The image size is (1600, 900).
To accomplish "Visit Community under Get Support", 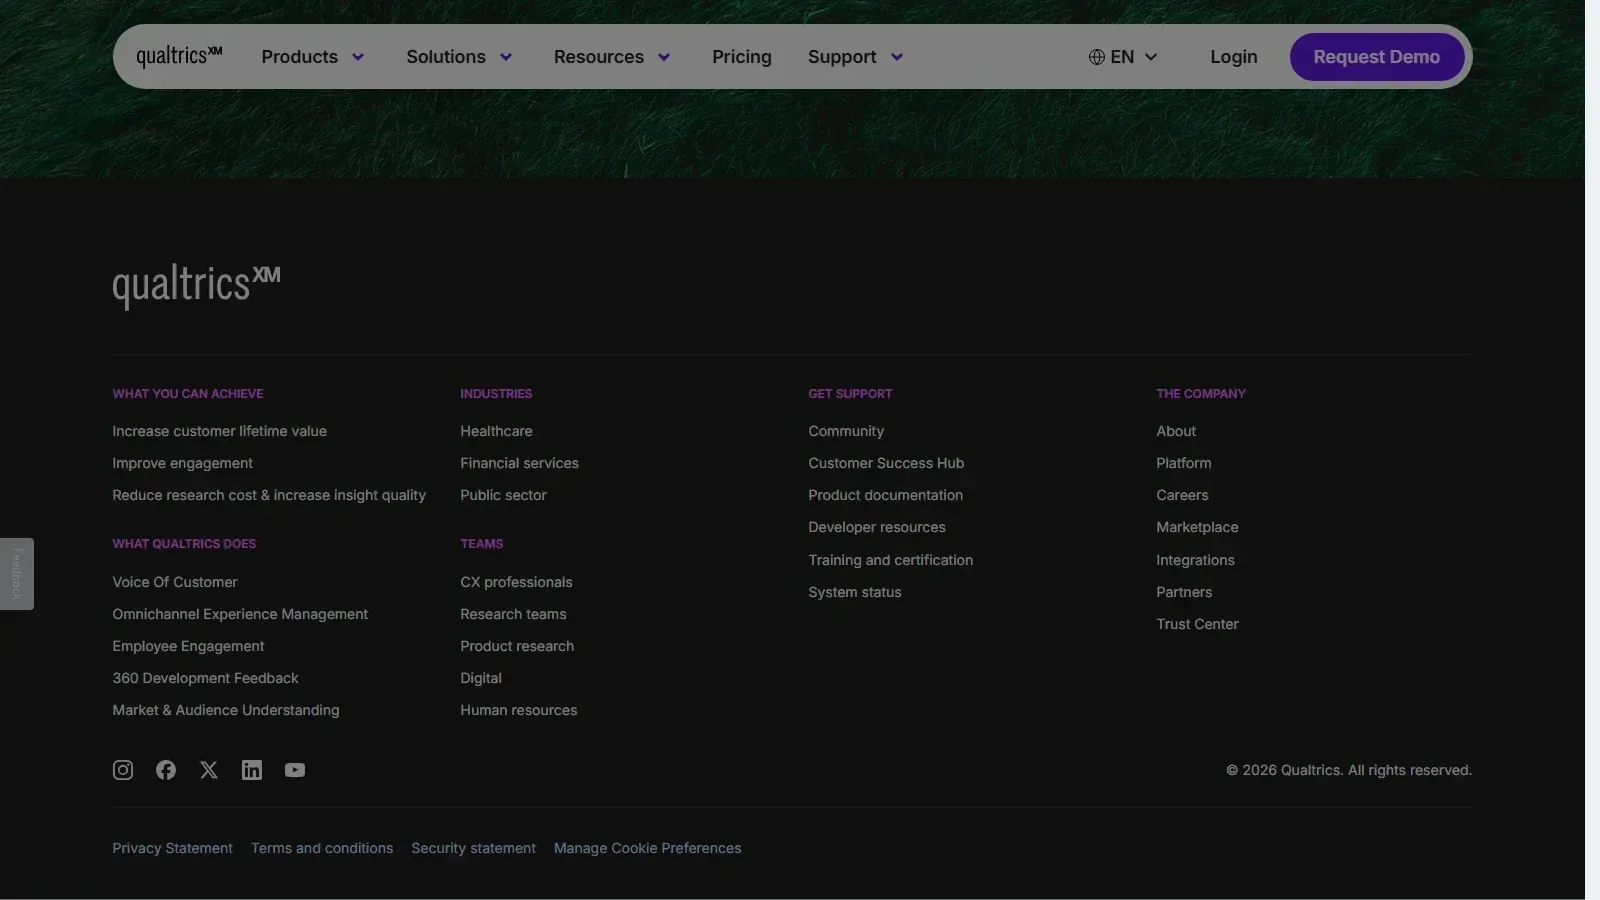I will [846, 431].
